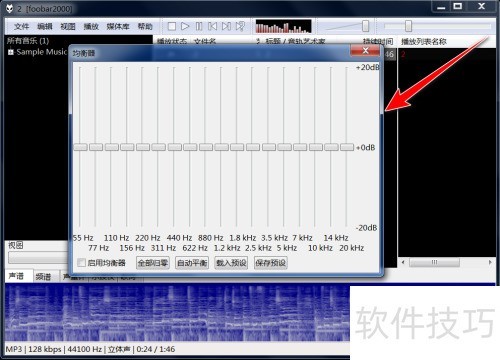Click the Random playback toolbar icon
The height and width of the screenshot is (360, 500).
pos(240,26)
